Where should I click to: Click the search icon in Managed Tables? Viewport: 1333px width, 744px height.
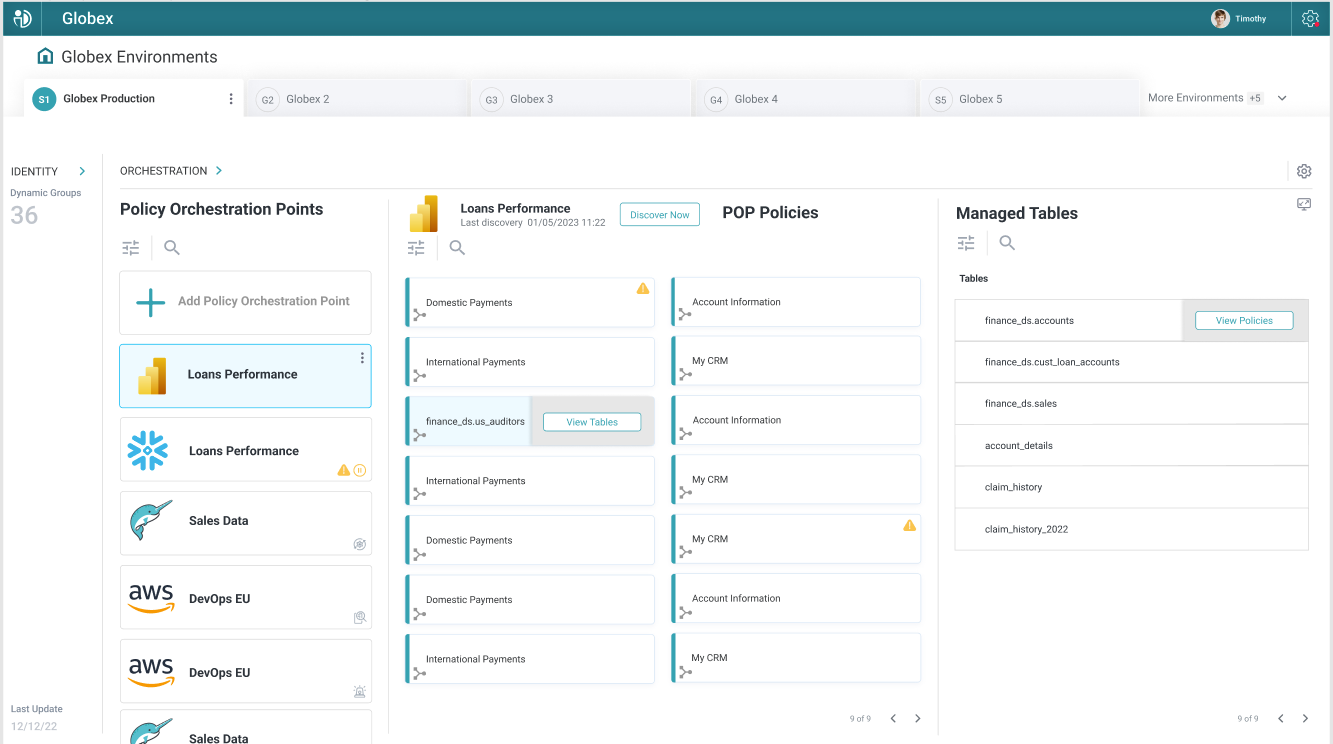[x=1007, y=243]
